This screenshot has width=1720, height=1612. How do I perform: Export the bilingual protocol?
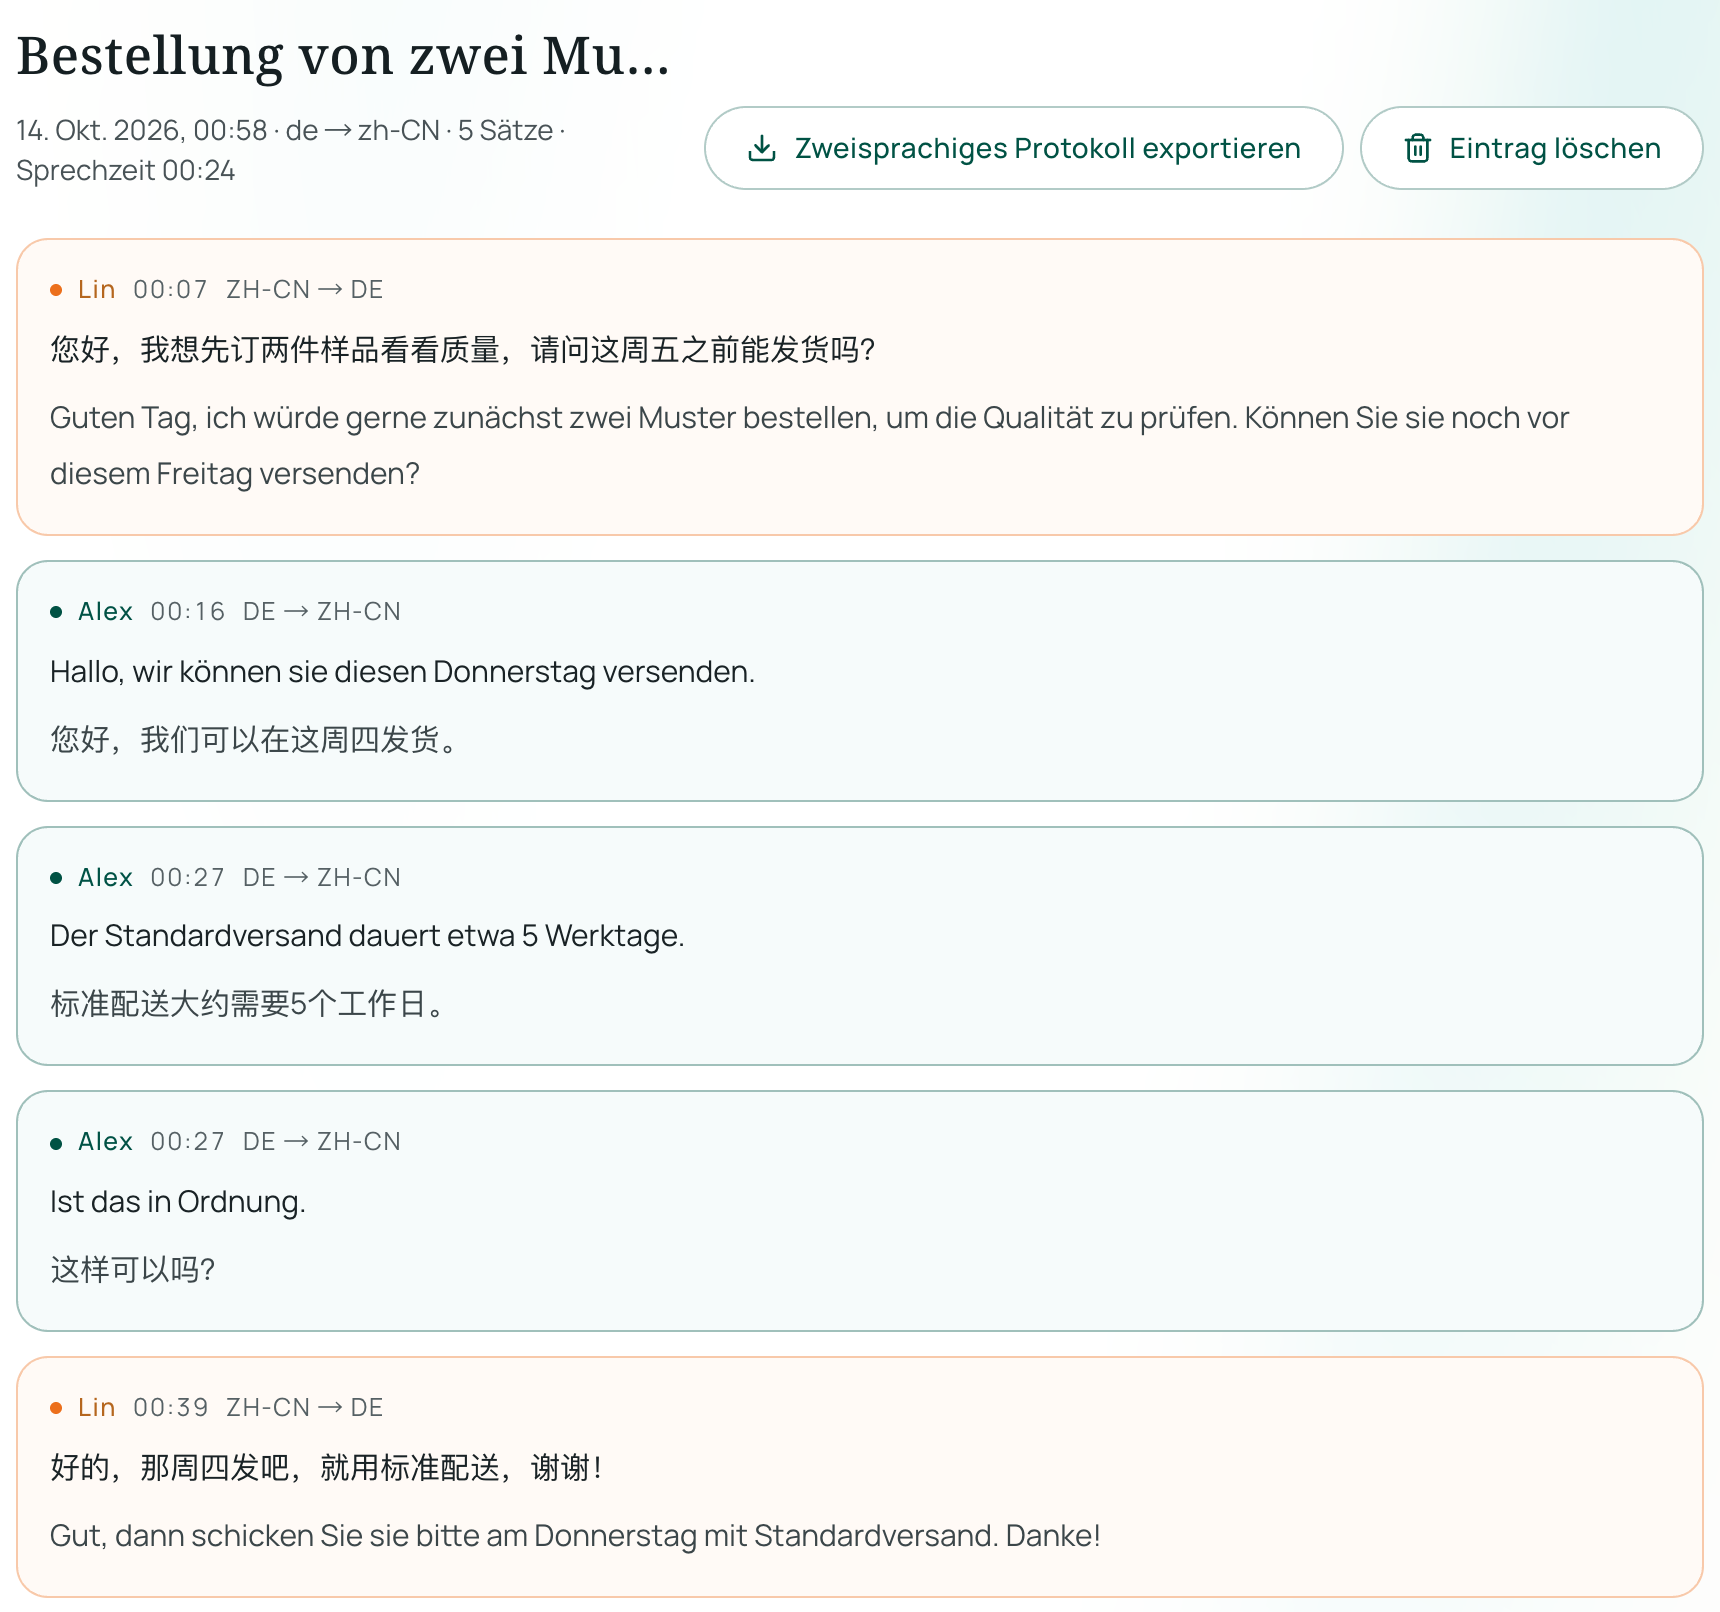pos(1023,148)
